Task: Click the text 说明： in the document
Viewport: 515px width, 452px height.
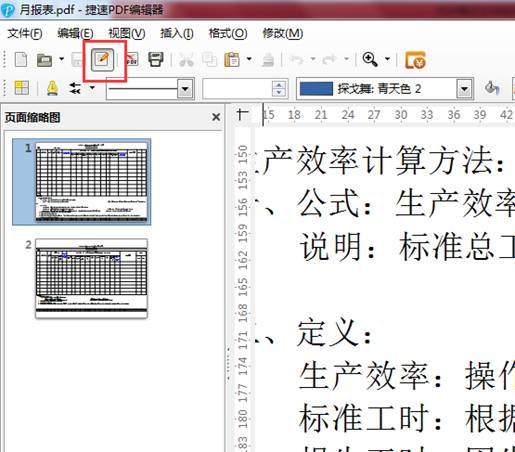Action: pyautogui.click(x=338, y=247)
